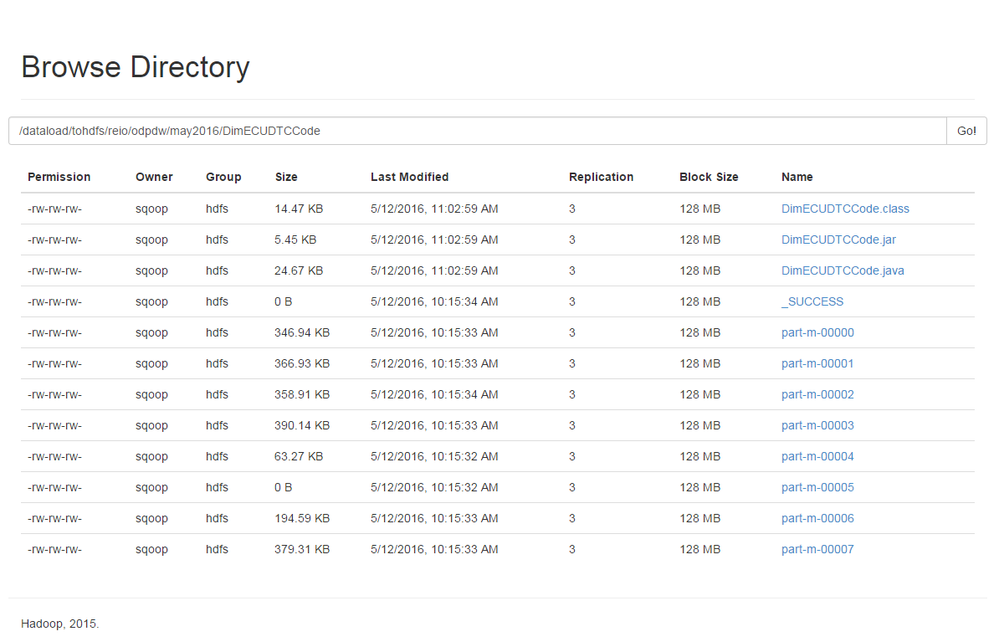Screen dimensions: 999x643
Task: Click the directory path input field
Action: pos(477,131)
